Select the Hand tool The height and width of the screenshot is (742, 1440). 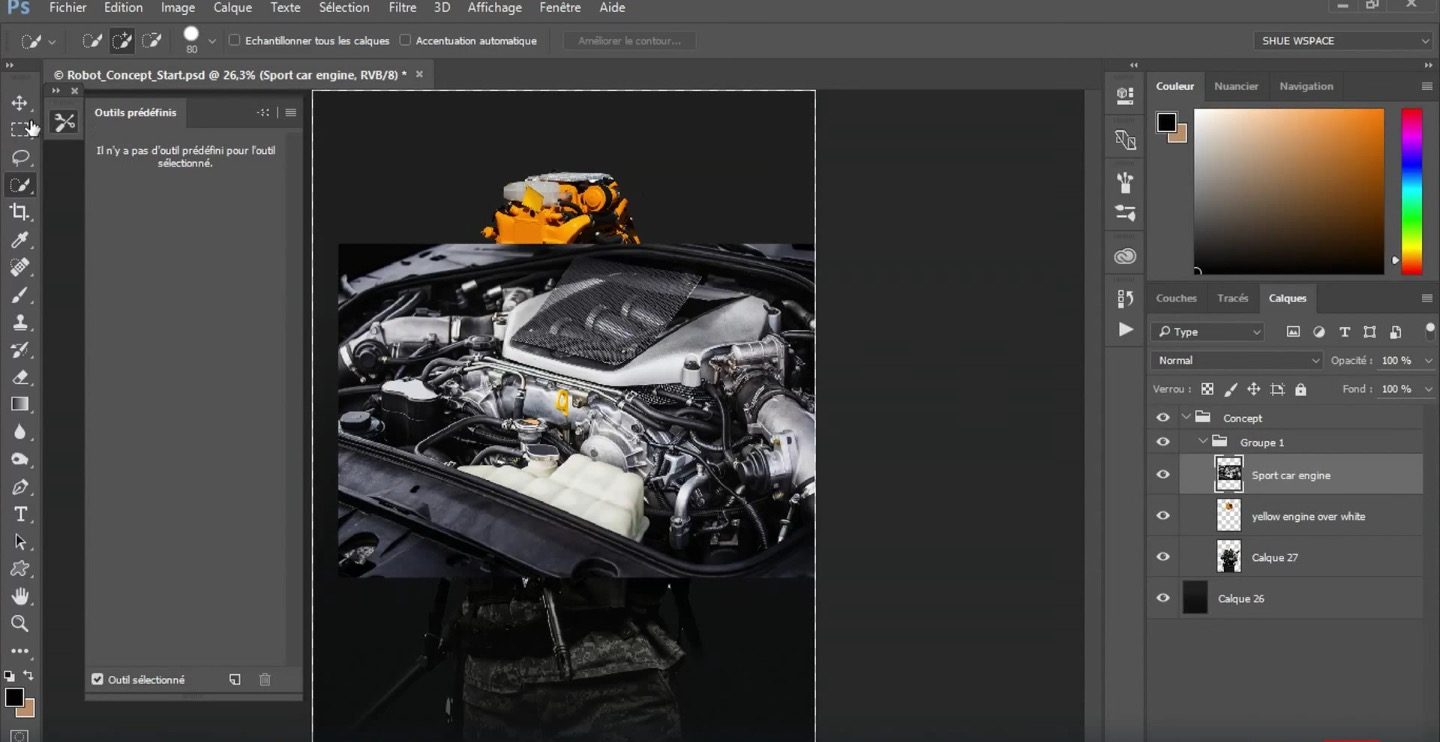coord(19,596)
